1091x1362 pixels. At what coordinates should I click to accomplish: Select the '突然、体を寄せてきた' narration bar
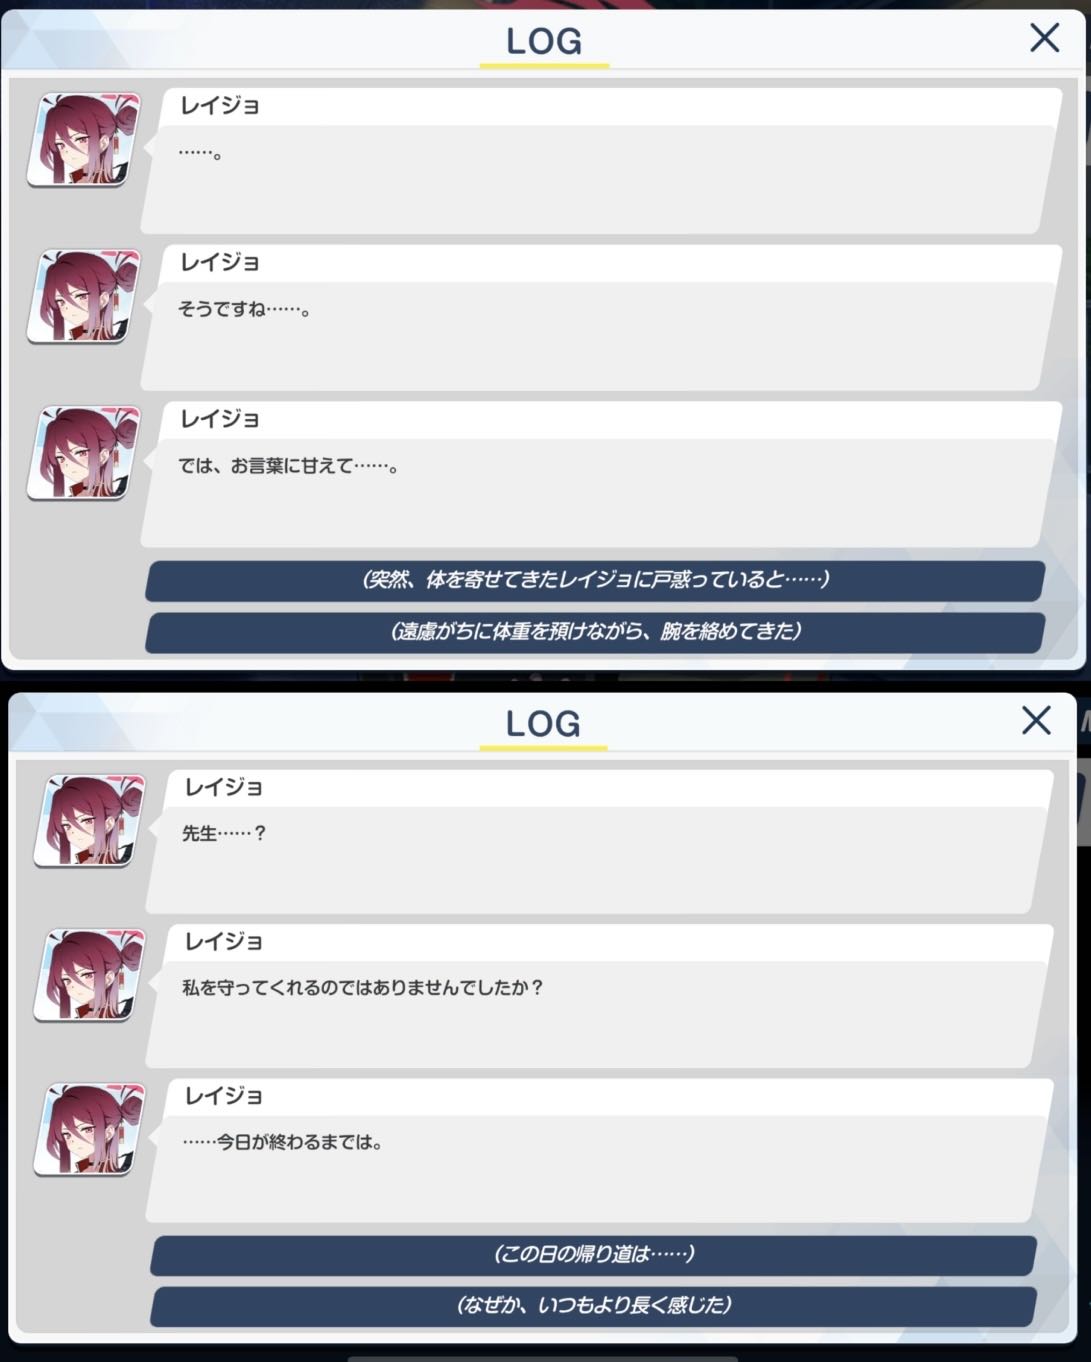click(x=595, y=580)
